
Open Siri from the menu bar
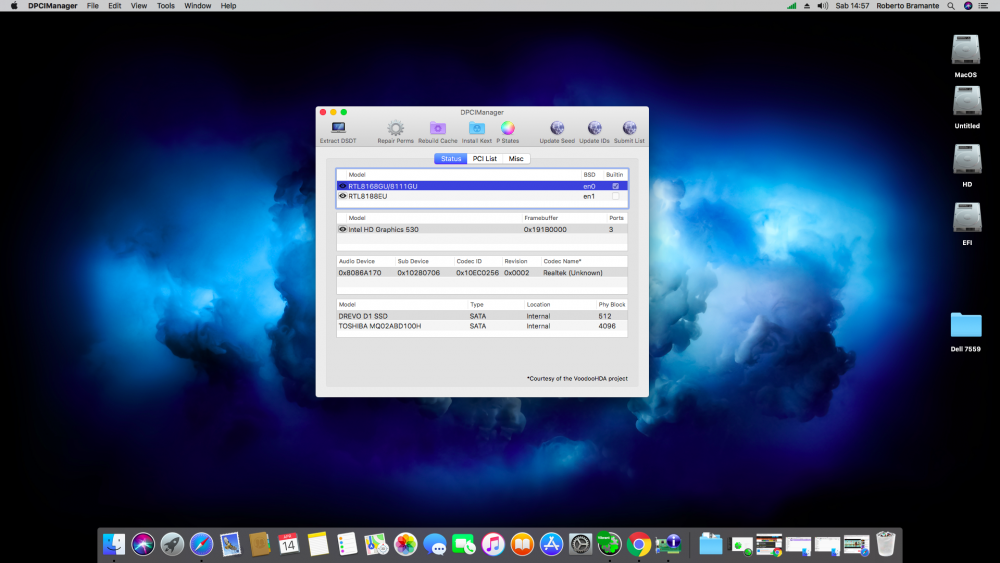click(x=968, y=6)
